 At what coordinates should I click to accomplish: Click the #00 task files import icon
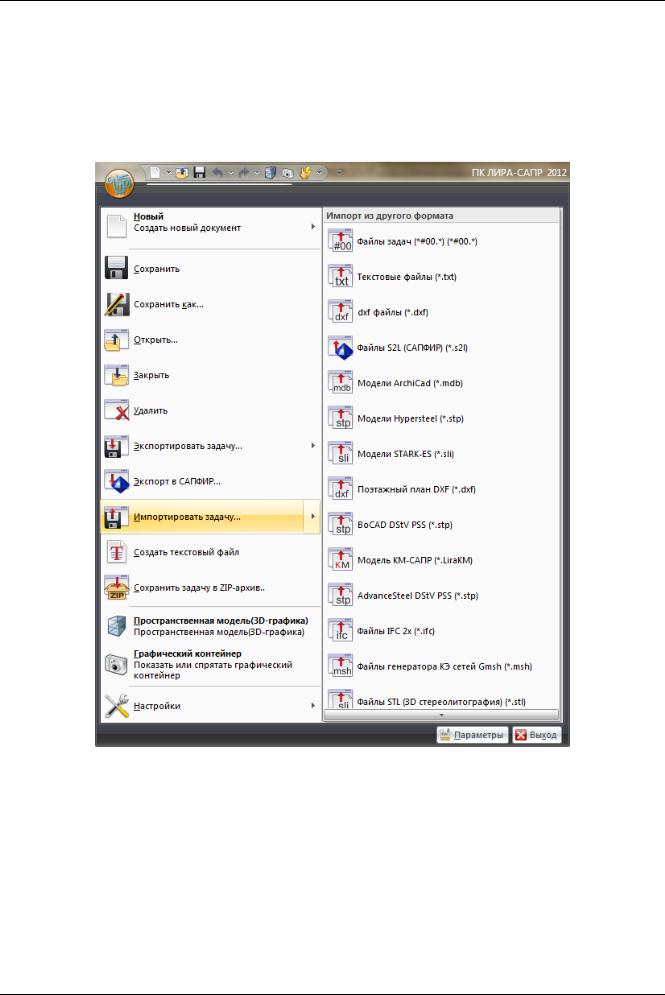point(341,241)
